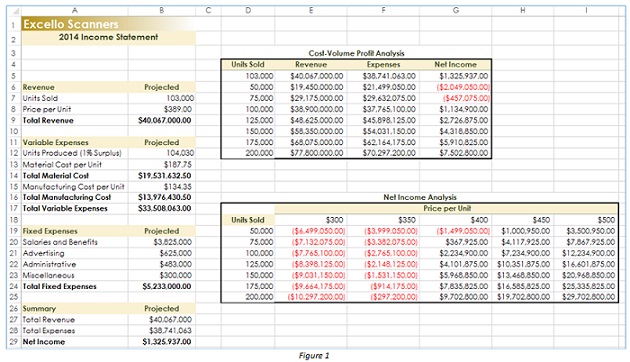The image size is (630, 362).
Task: Select Total Fixed Expenses $5,233,000.00 cell
Action: coord(162,286)
